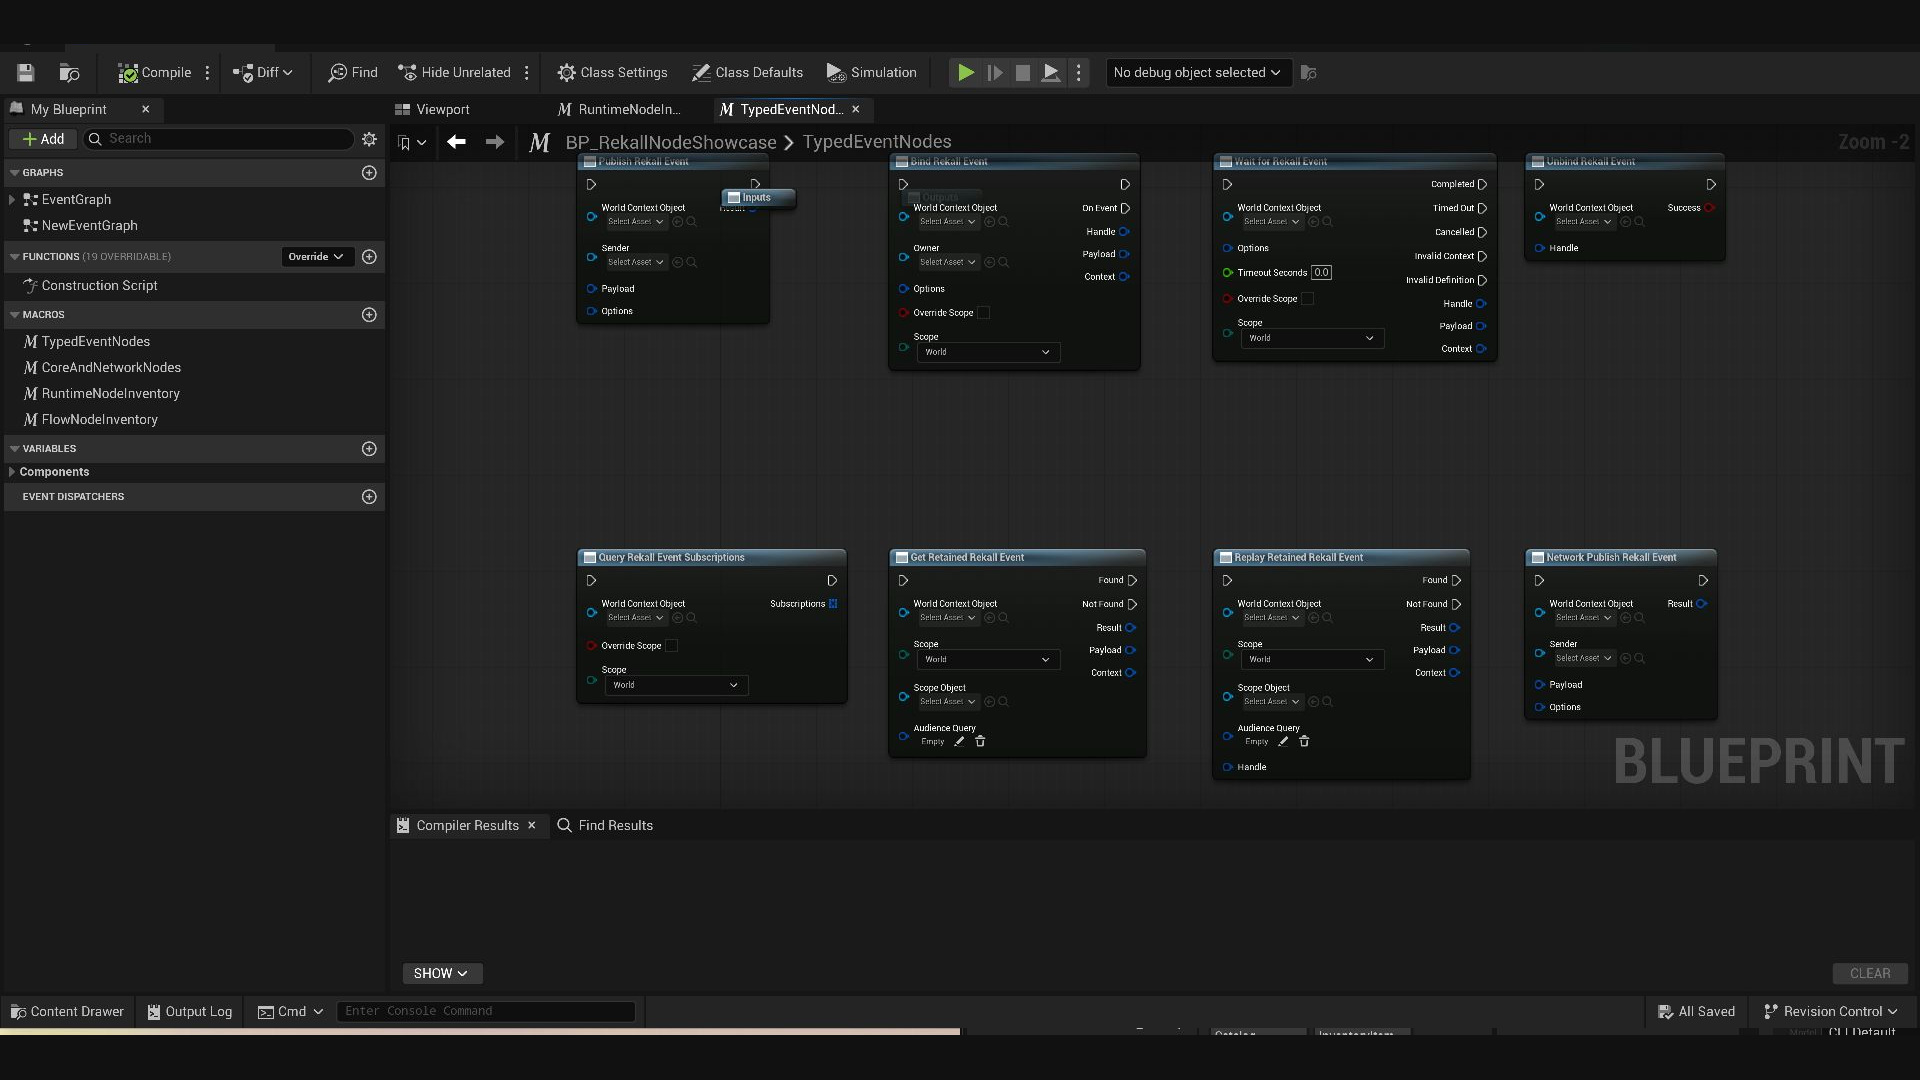
Task: Switch to the Viewport tab
Action: [432, 109]
